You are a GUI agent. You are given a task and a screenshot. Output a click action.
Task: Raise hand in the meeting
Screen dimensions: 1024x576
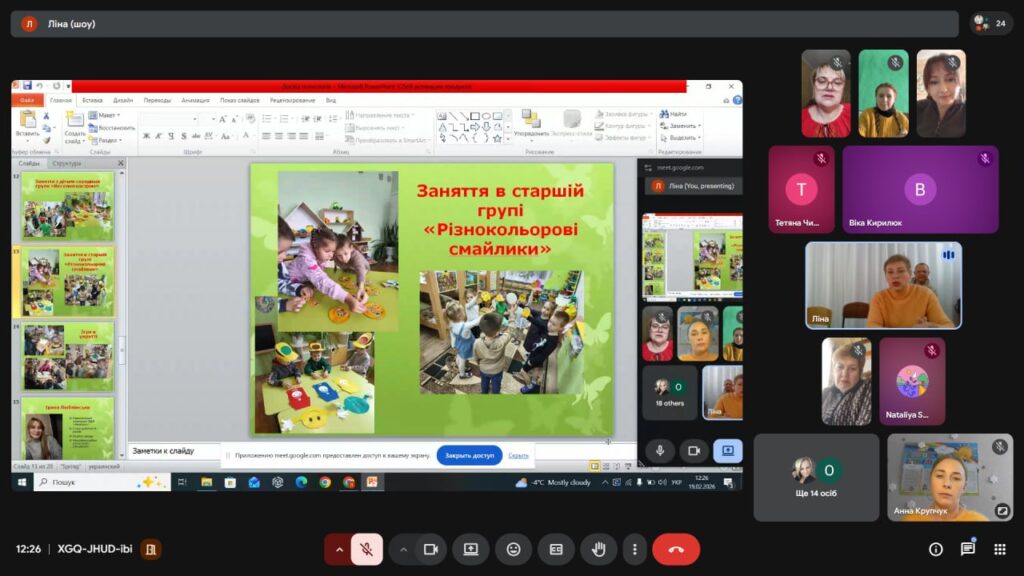(x=599, y=549)
